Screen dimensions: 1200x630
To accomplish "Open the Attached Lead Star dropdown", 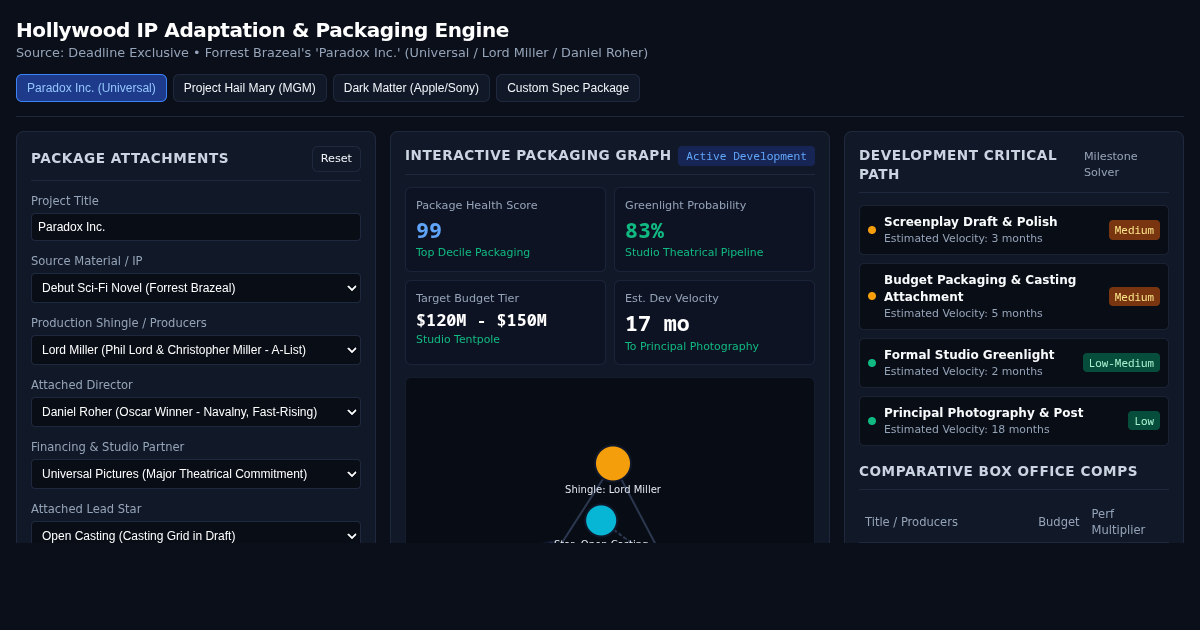I will pyautogui.click(x=196, y=534).
